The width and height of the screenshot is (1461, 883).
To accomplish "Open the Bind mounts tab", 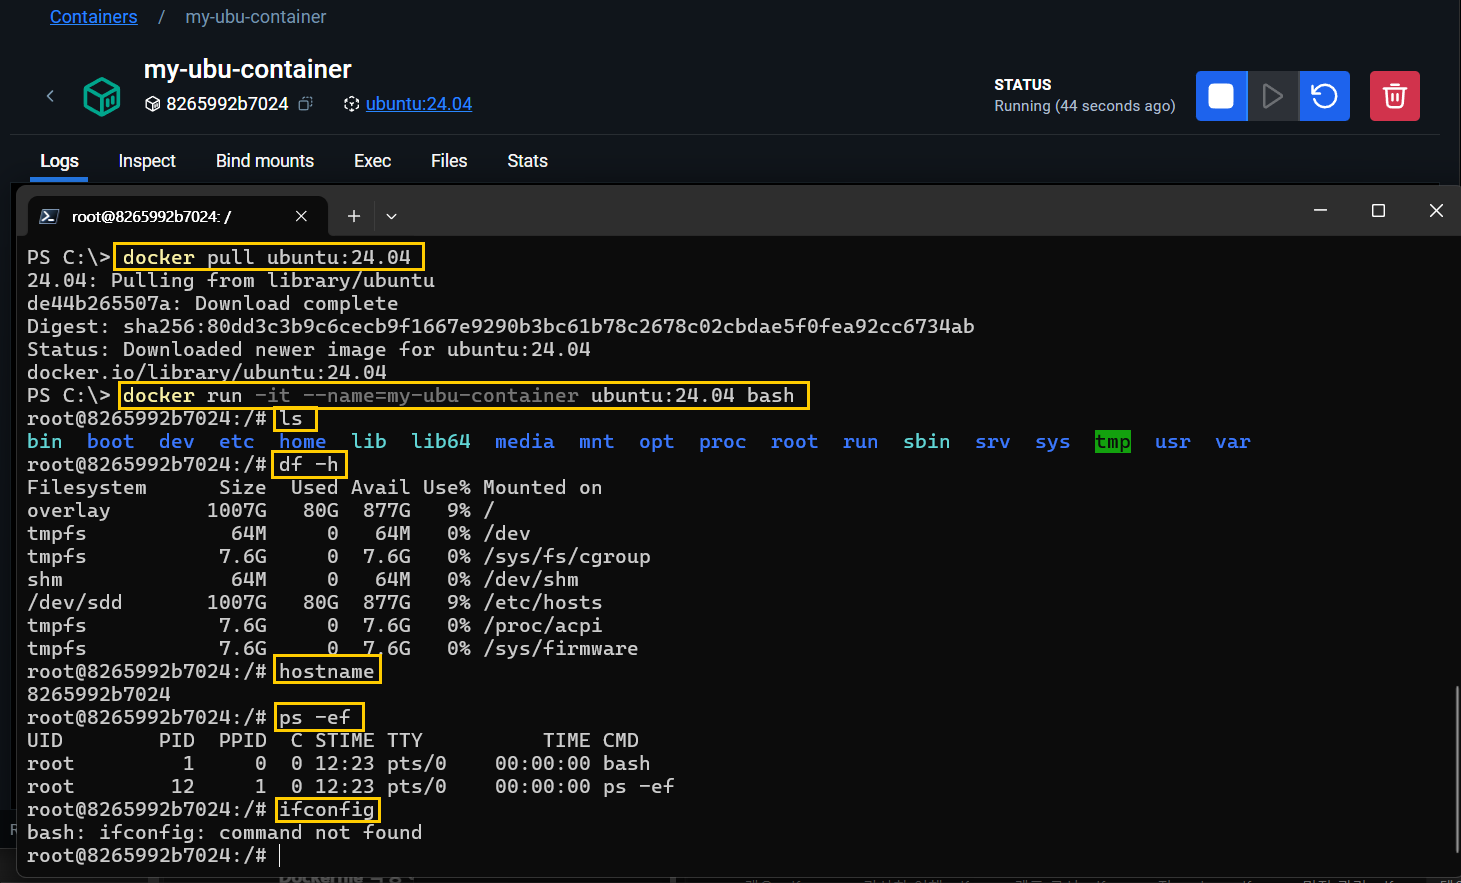I will [265, 161].
